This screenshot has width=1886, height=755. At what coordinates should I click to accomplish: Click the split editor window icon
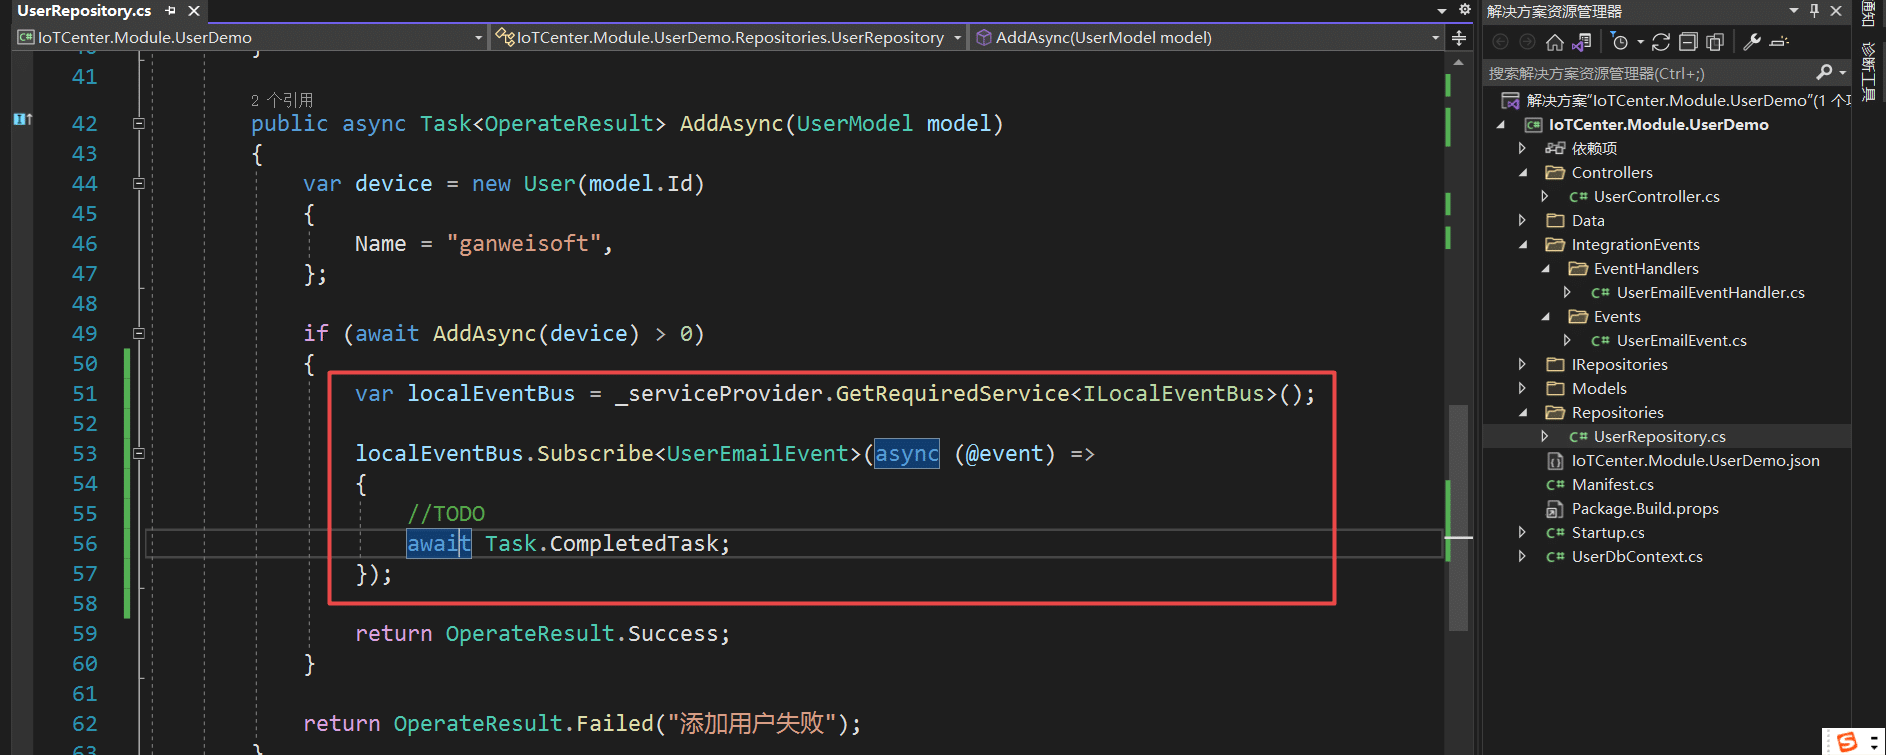(1459, 38)
